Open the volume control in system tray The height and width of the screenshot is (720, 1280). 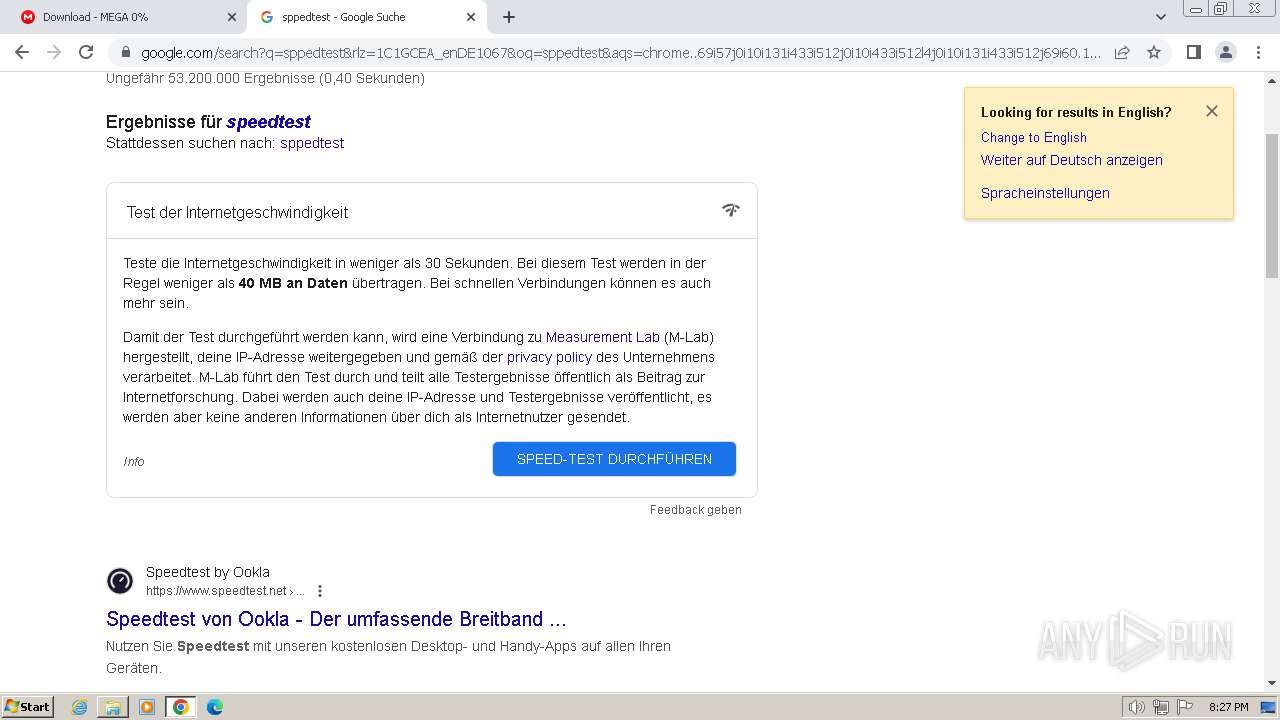1137,707
